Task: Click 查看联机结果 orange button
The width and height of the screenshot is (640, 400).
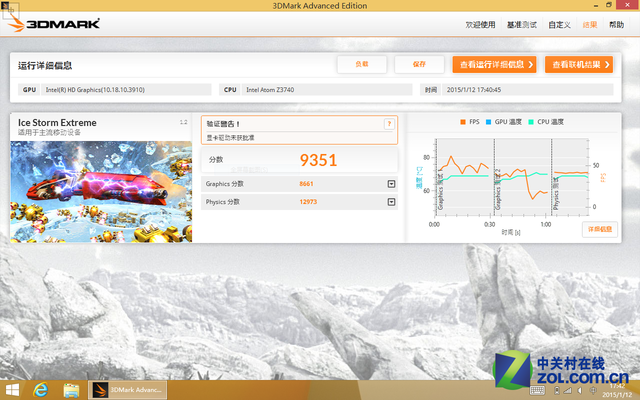Action: click(x=579, y=64)
